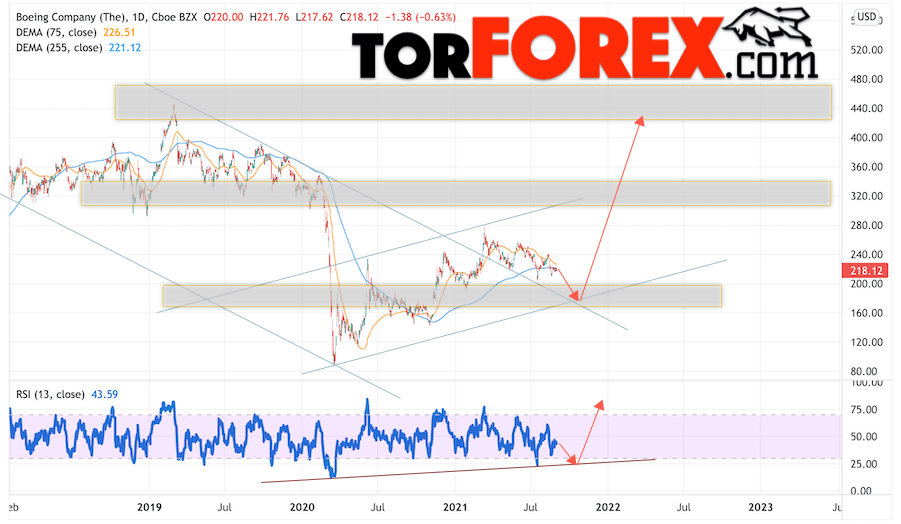Image resolution: width=901 pixels, height=524 pixels.
Task: Click the 320.00 price axis label
Action: tap(867, 196)
